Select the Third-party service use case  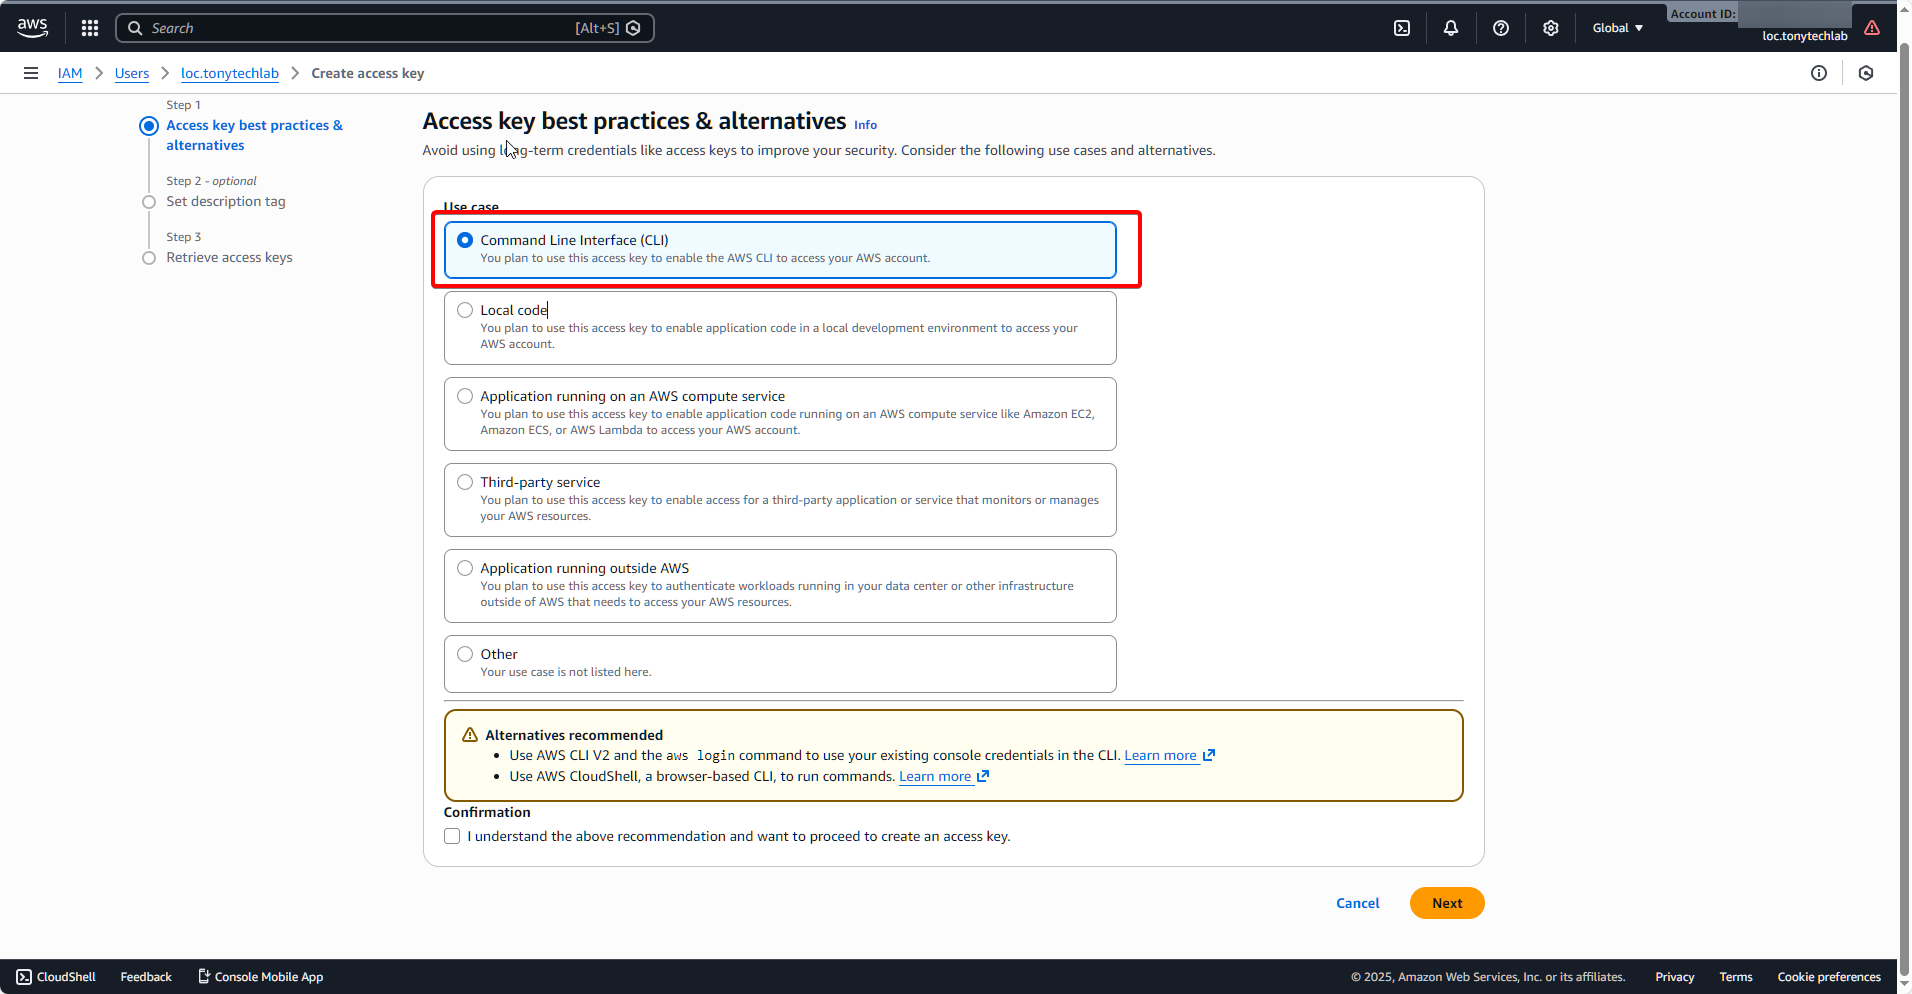click(465, 482)
